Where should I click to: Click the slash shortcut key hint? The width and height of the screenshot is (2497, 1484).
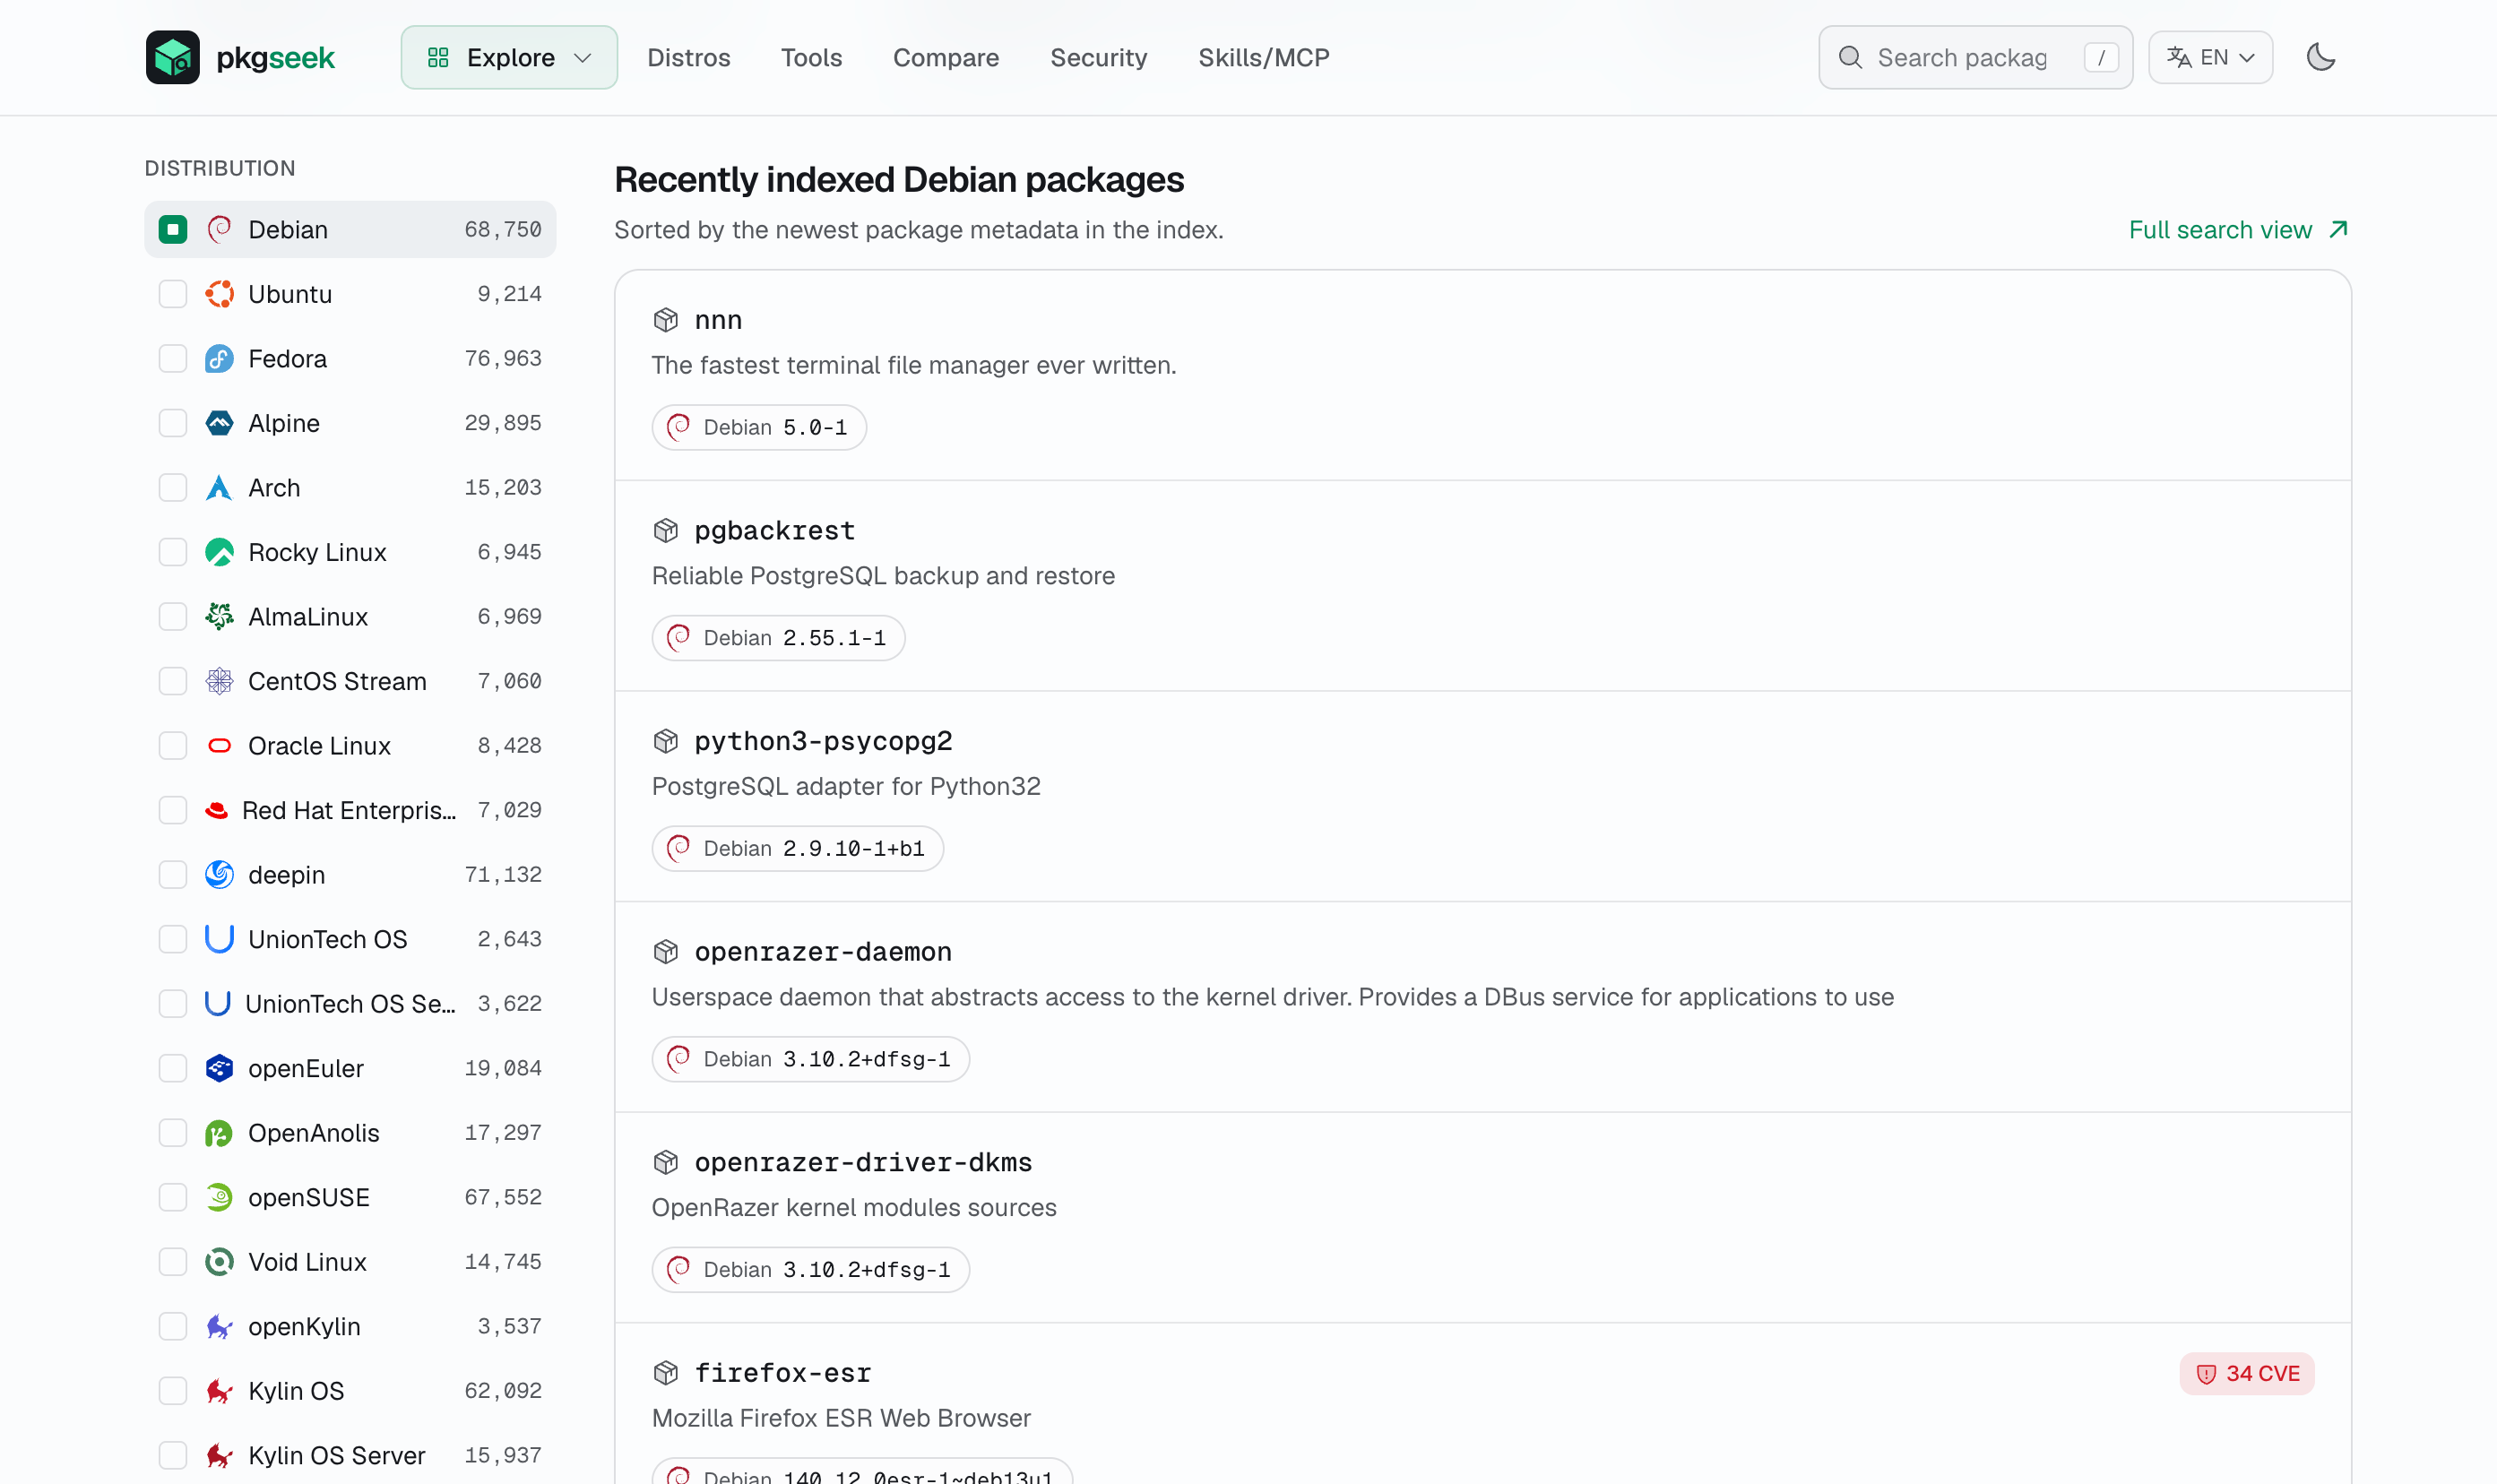[x=2101, y=57]
